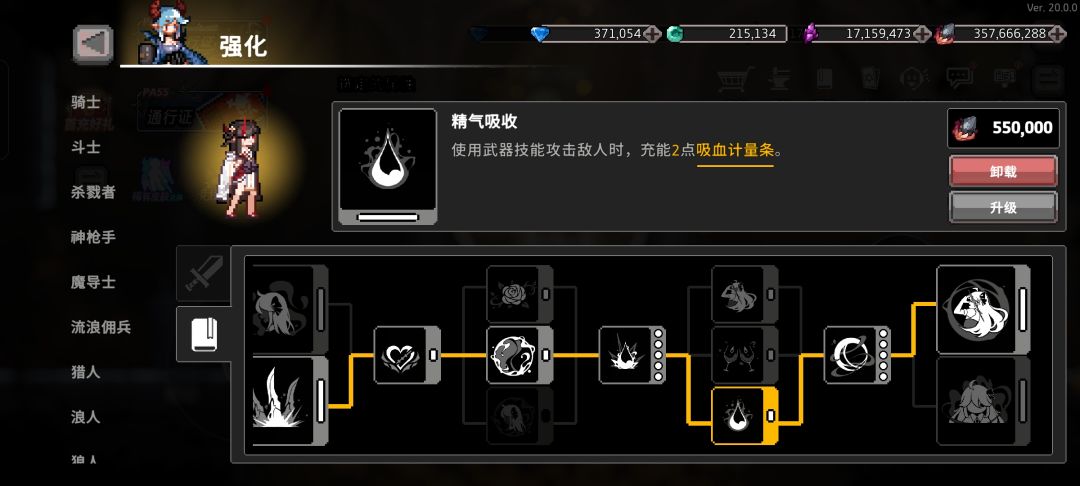Click the 升级 upgrade button
This screenshot has height=486, width=1080.
pos(1003,207)
